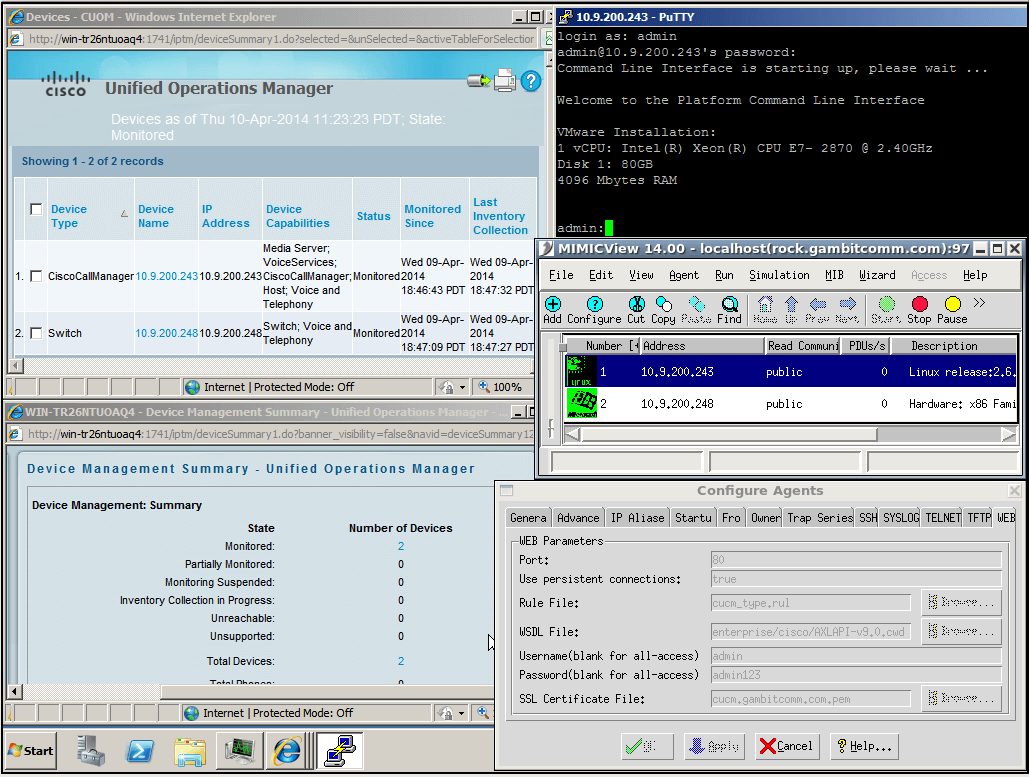The width and height of the screenshot is (1029, 777).
Task: Tick the checkbox for the CiscoCallManager row
Action: (36, 276)
